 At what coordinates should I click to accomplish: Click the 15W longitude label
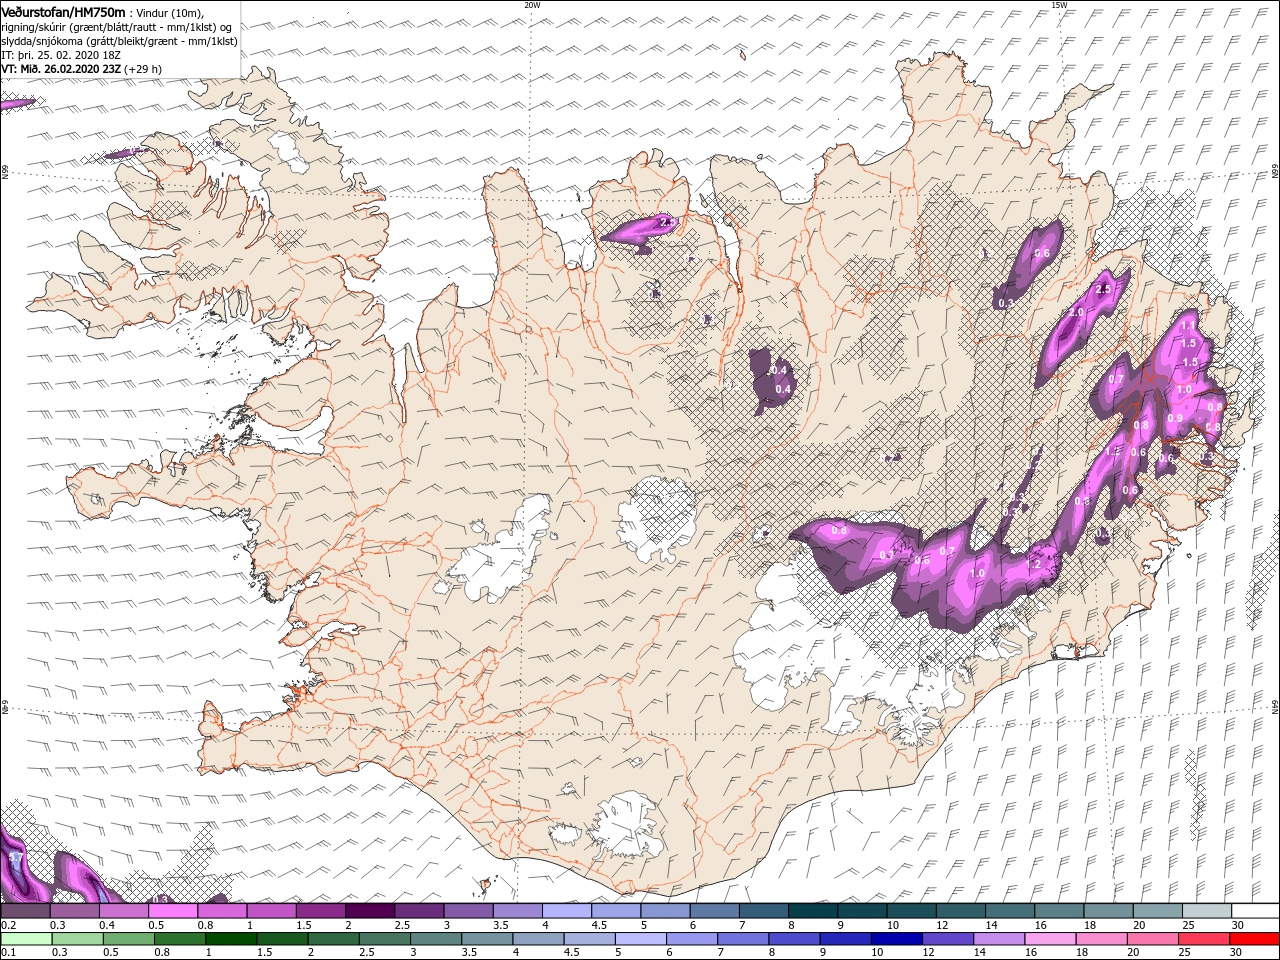coord(1059,5)
